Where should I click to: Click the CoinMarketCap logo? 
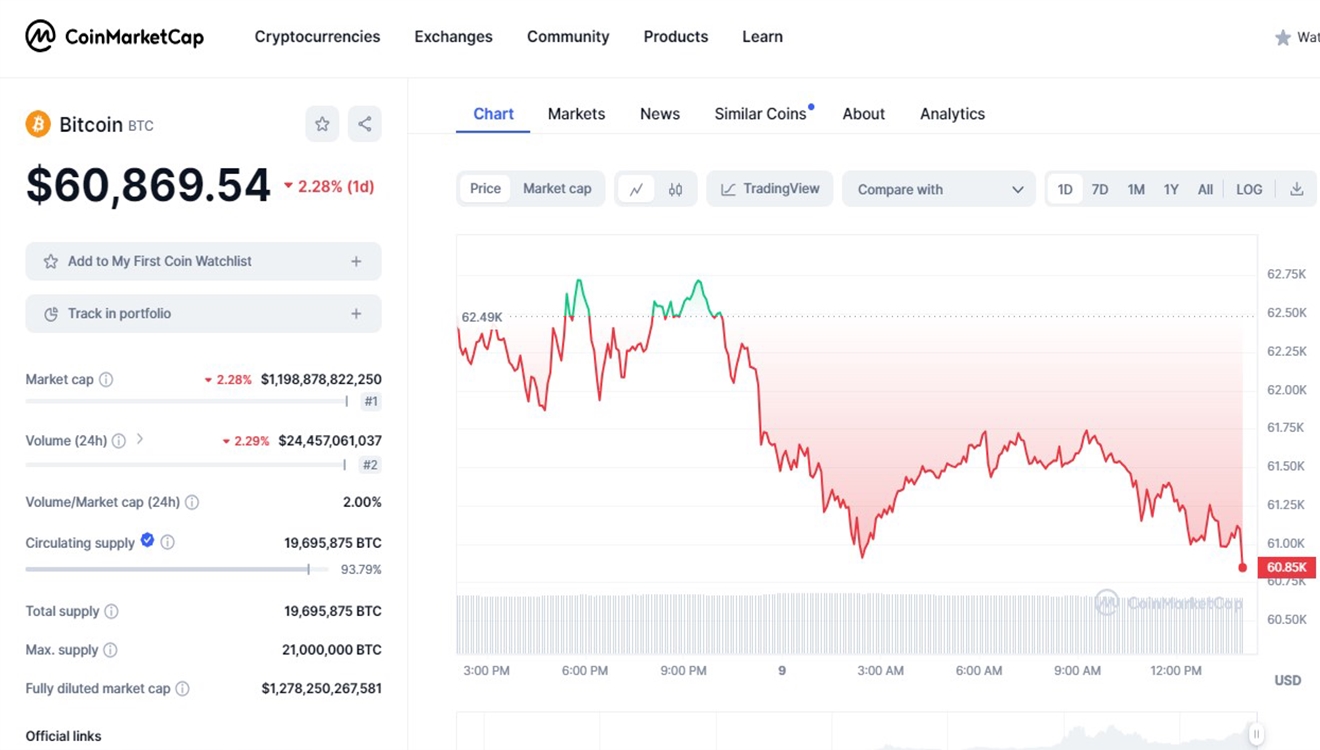(114, 37)
